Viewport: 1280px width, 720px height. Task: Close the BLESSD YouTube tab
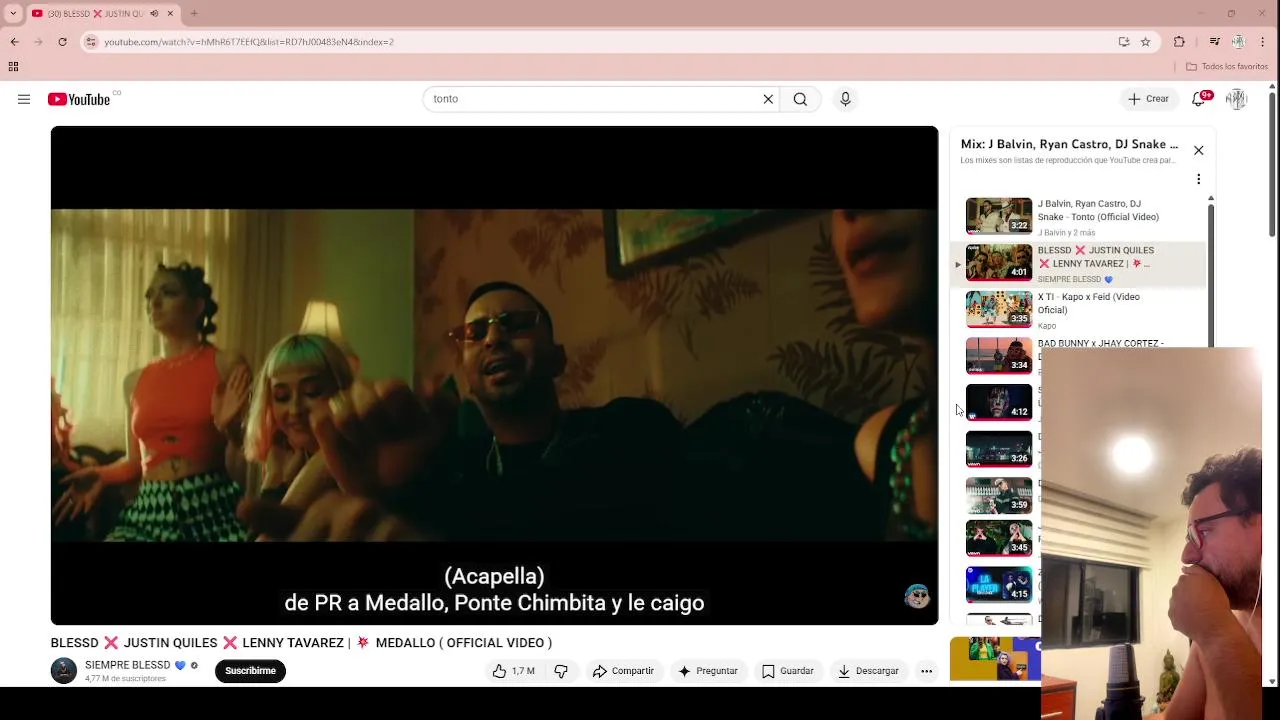(x=170, y=13)
